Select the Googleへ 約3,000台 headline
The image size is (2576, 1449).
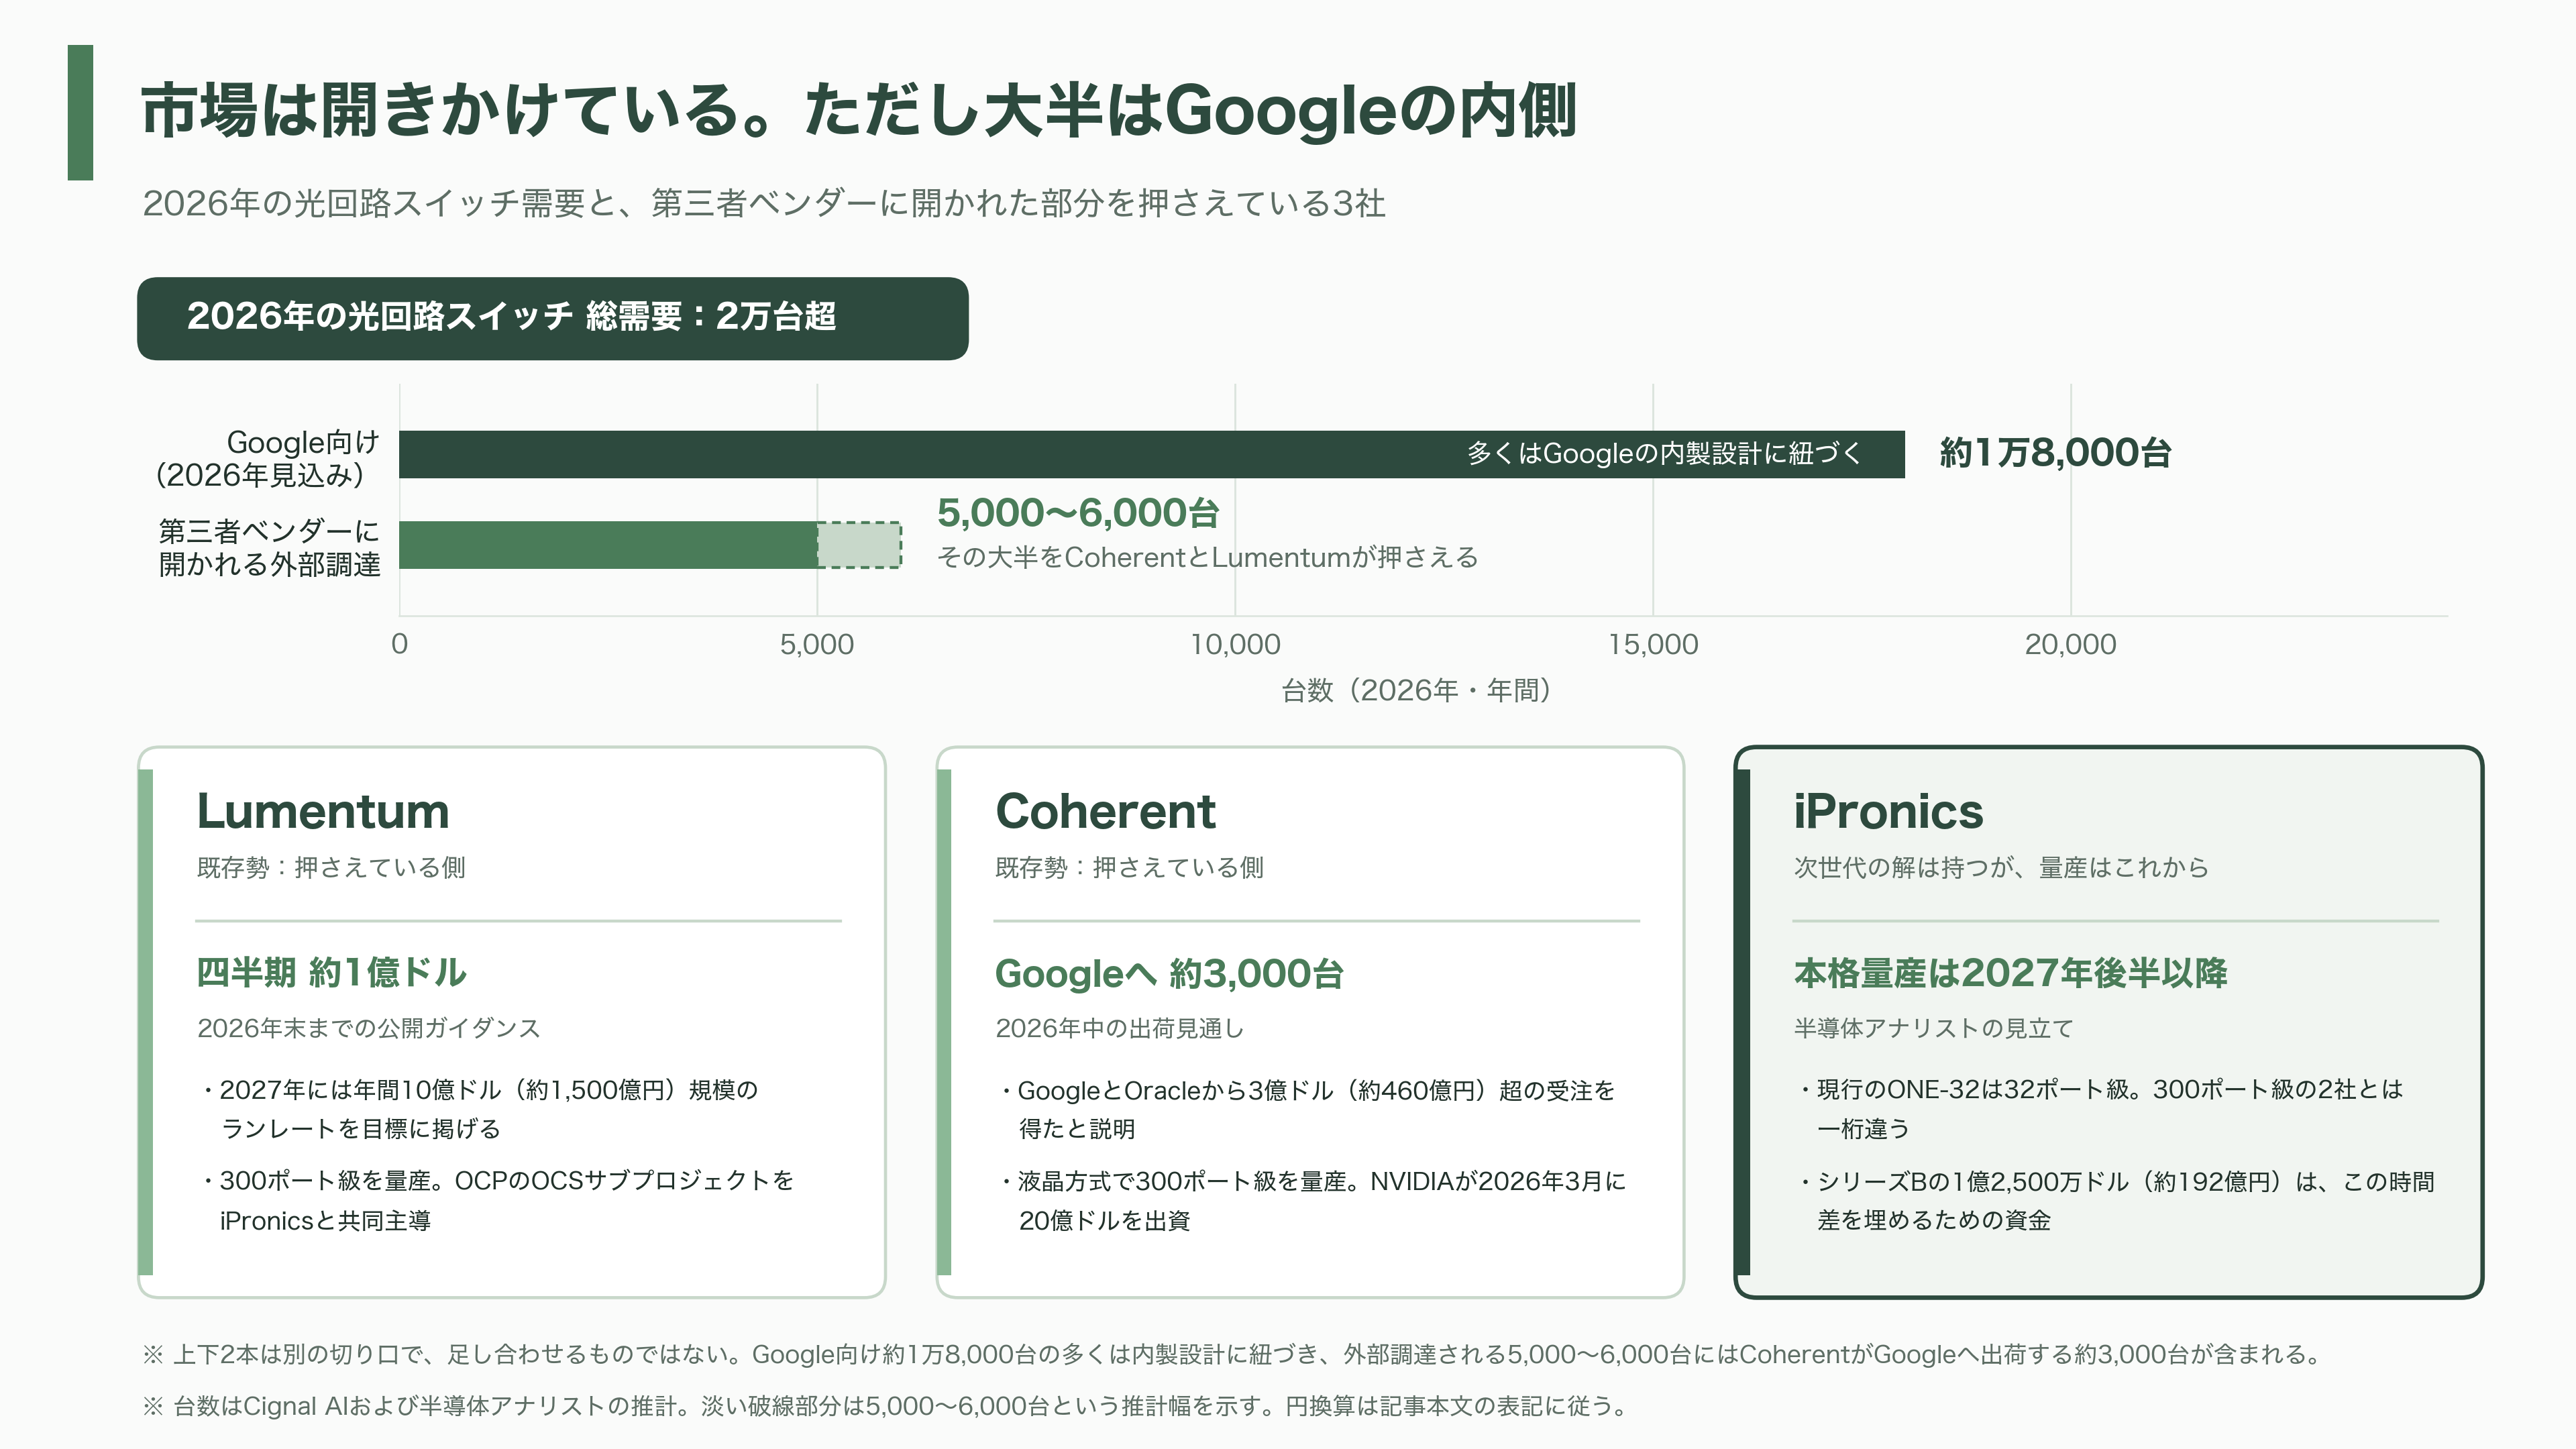1169,973
